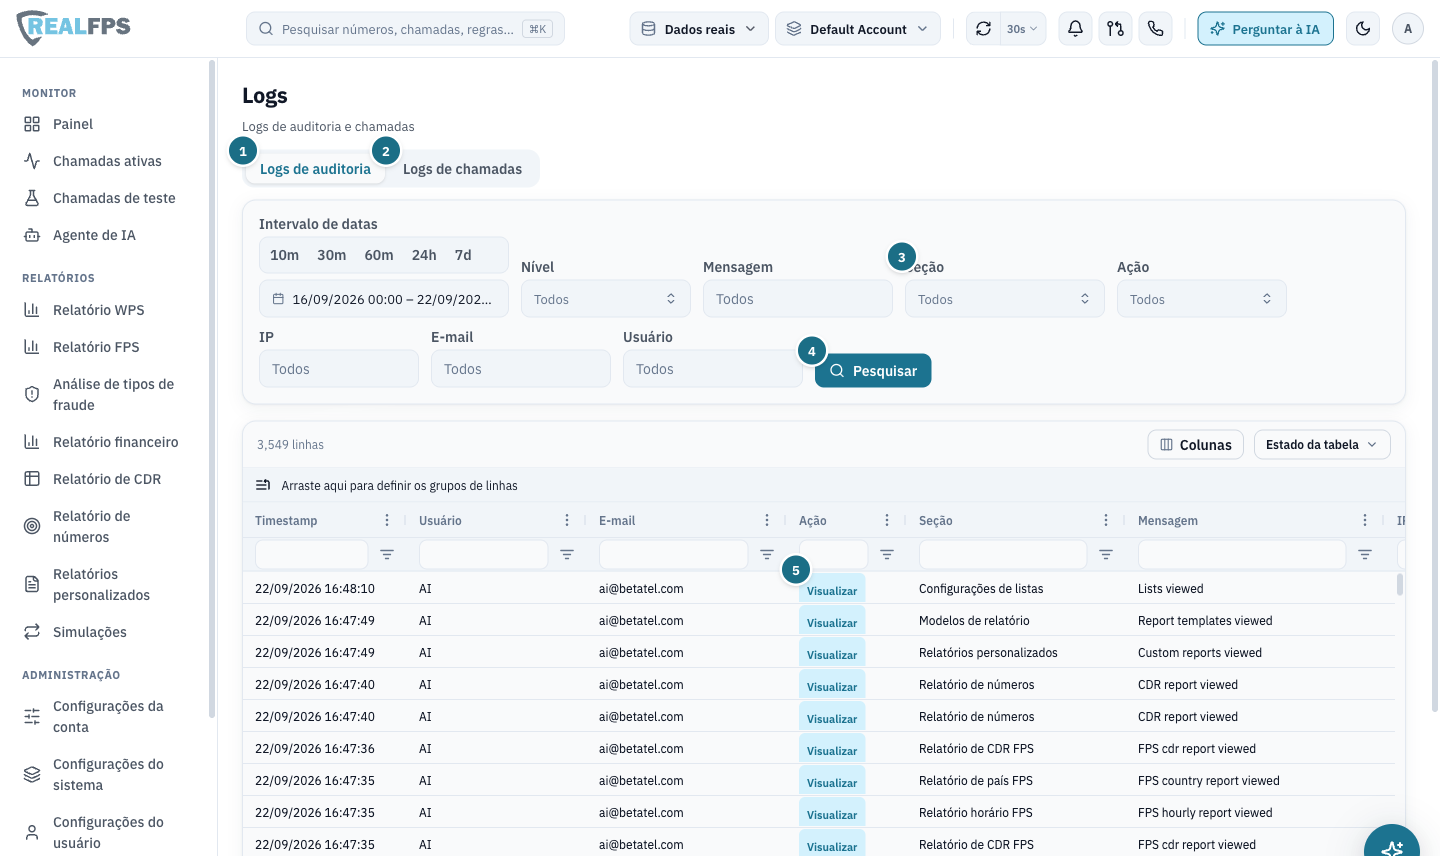Image resolution: width=1440 pixels, height=856 pixels.
Task: Open the notifications bell
Action: [1075, 29]
